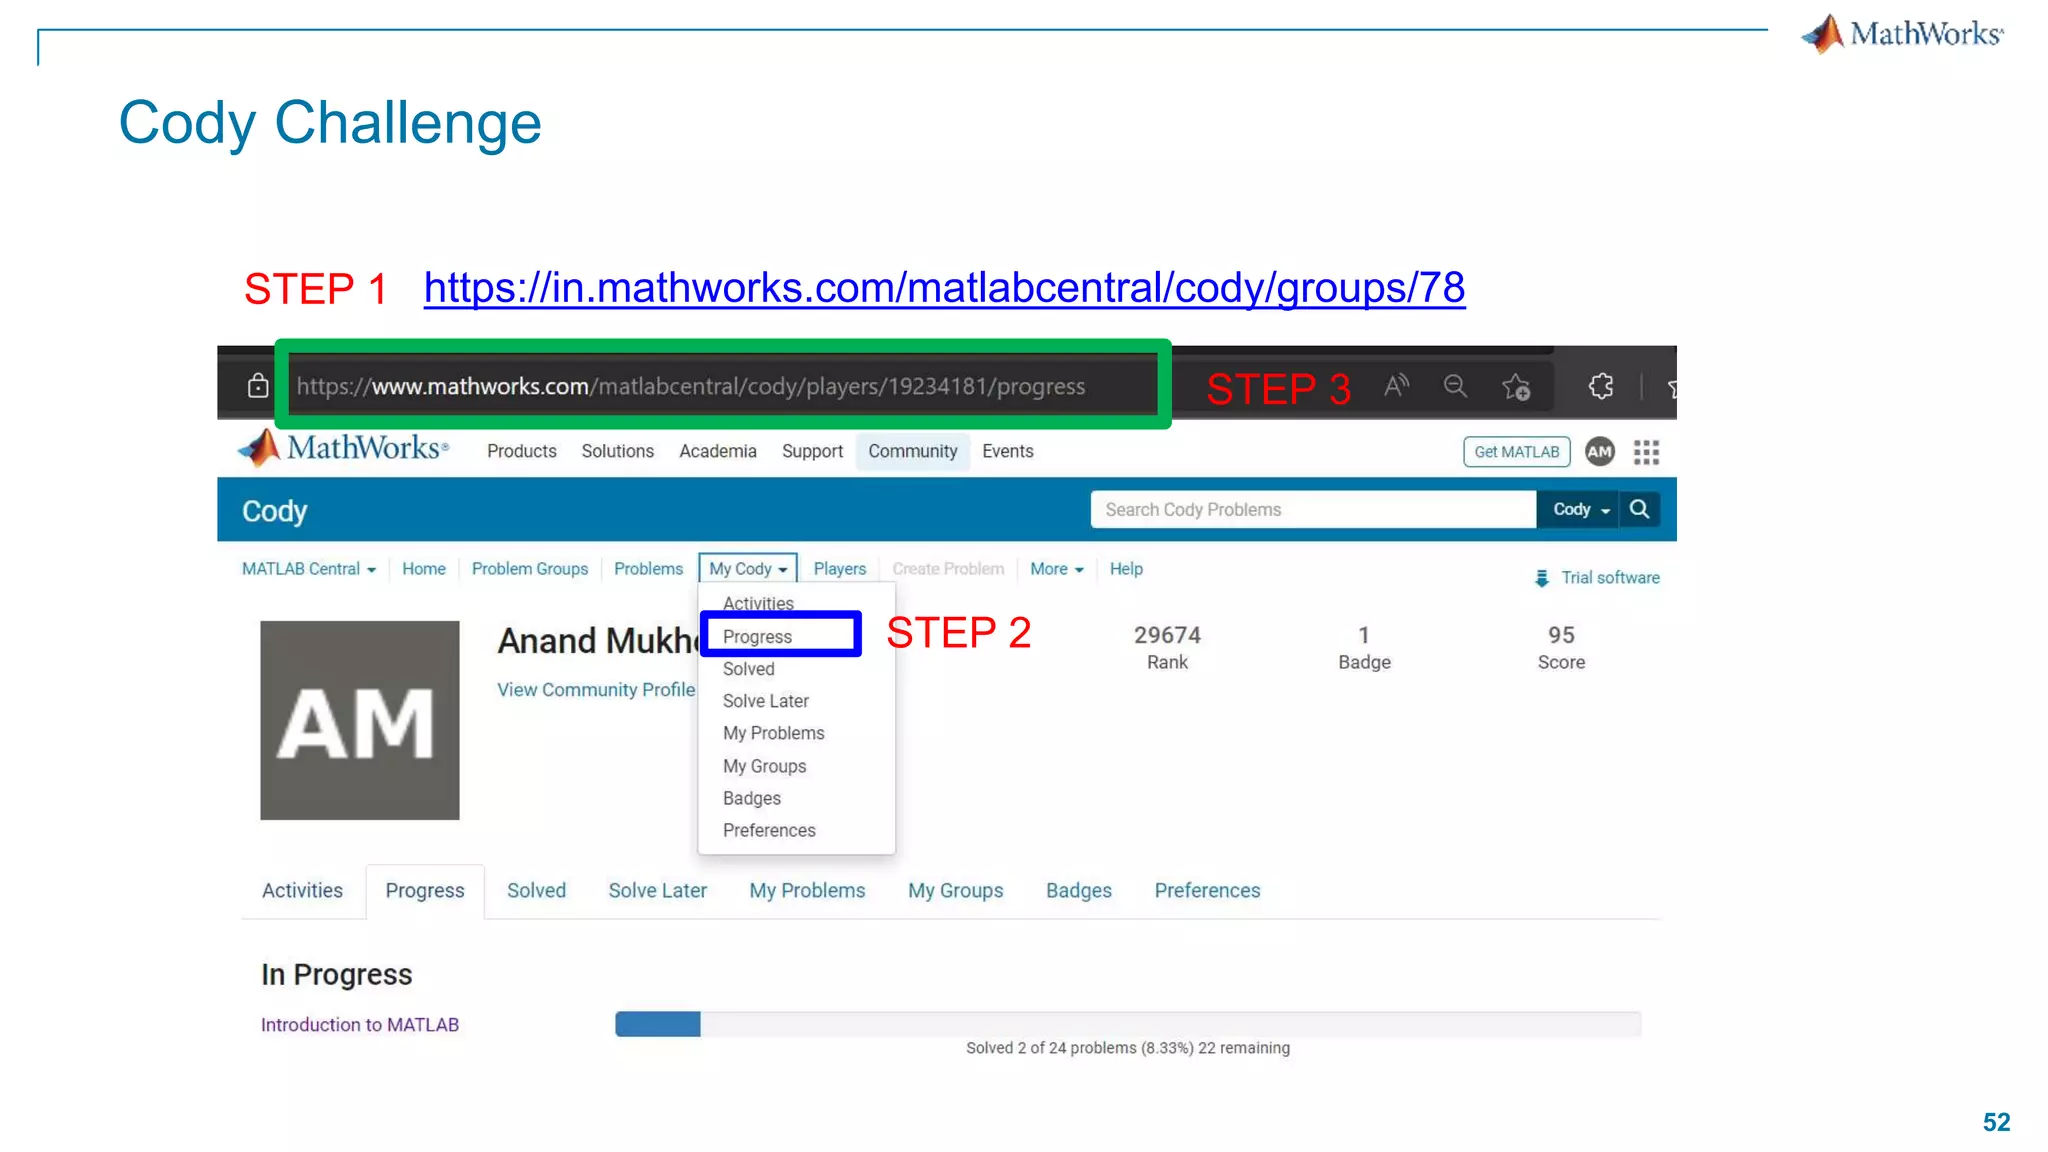Switch to Badges tab
The width and height of the screenshot is (2048, 1152).
pos(1078,890)
